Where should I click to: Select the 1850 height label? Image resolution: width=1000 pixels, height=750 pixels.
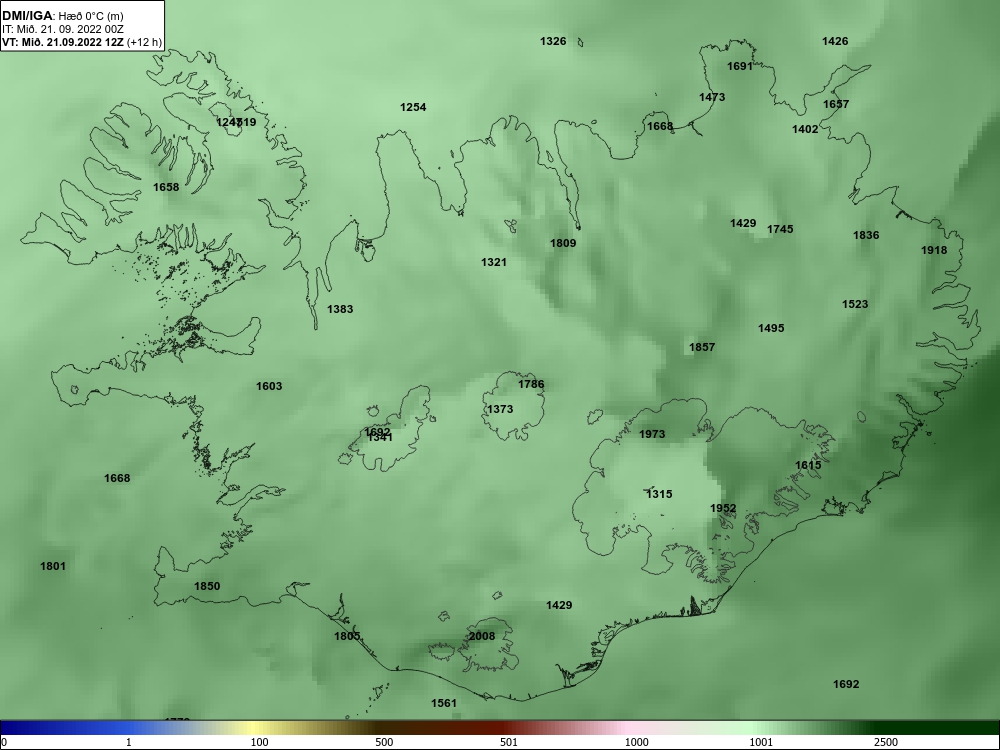click(x=207, y=587)
